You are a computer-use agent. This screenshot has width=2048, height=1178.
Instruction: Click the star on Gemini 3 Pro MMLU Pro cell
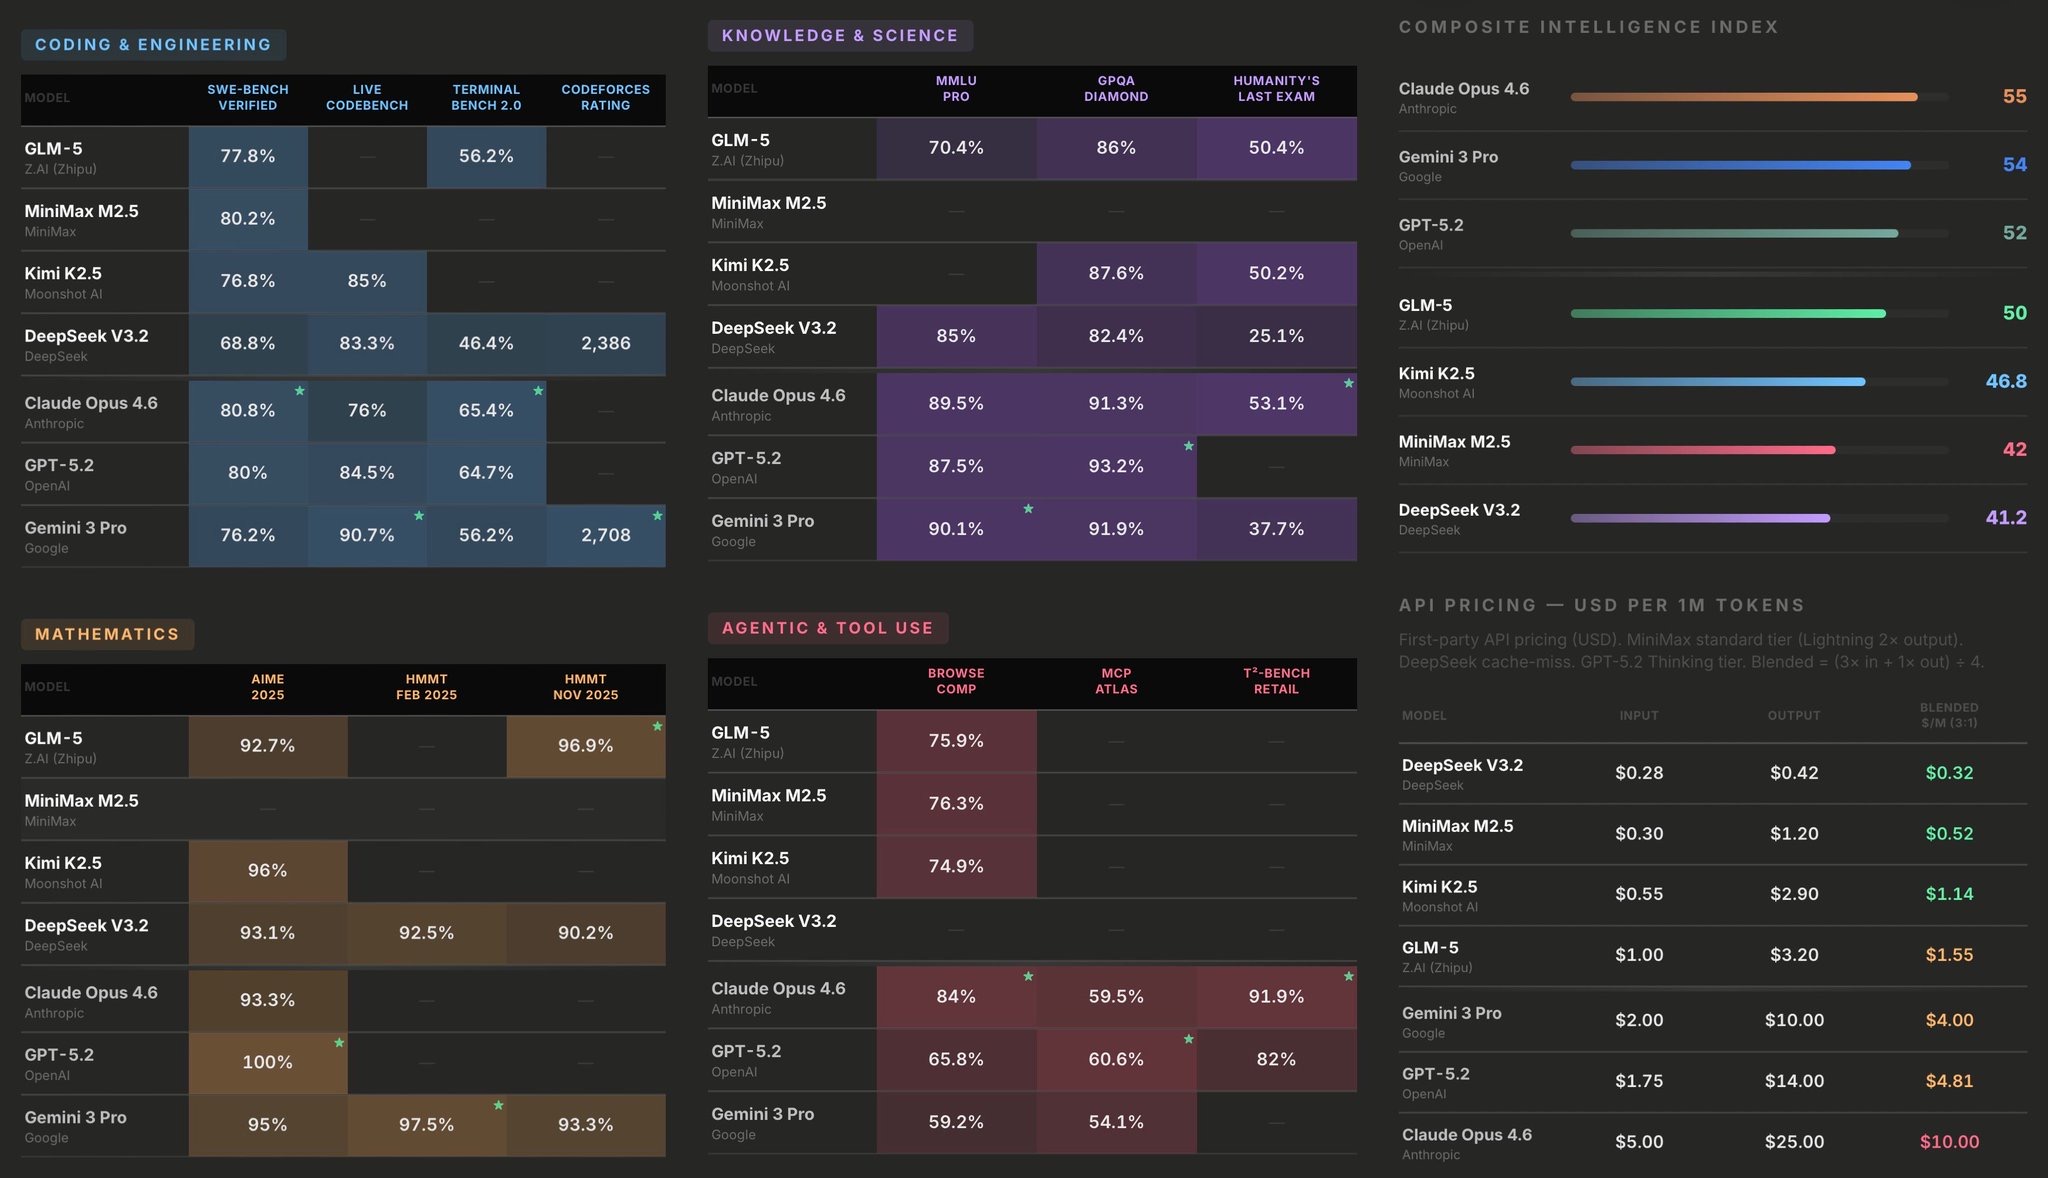coord(1028,509)
